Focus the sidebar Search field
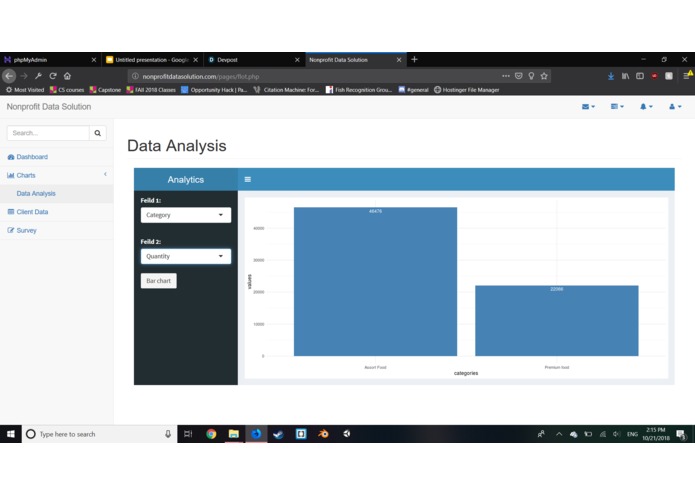The width and height of the screenshot is (695, 494). [x=48, y=133]
